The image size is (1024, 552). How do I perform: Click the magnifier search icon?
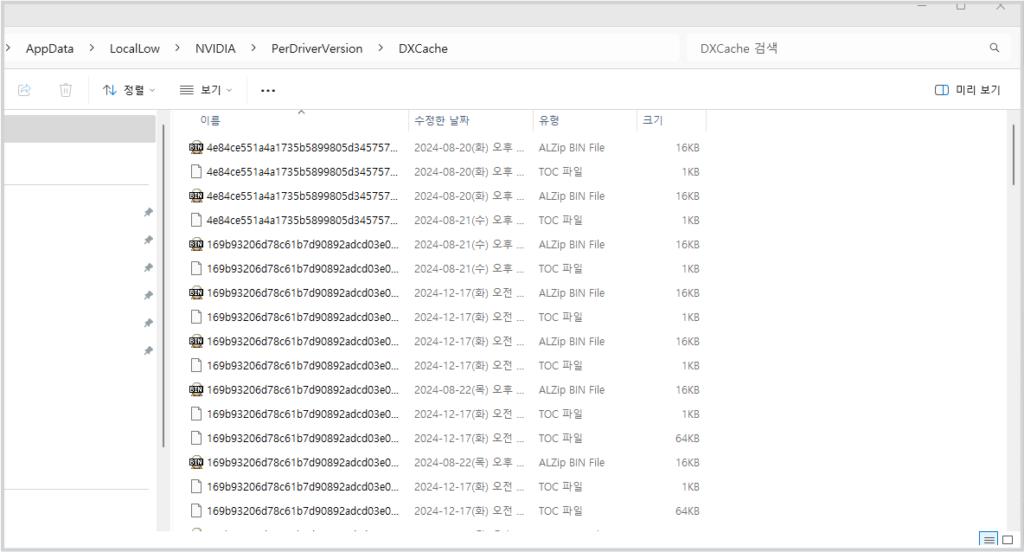pyautogui.click(x=994, y=48)
